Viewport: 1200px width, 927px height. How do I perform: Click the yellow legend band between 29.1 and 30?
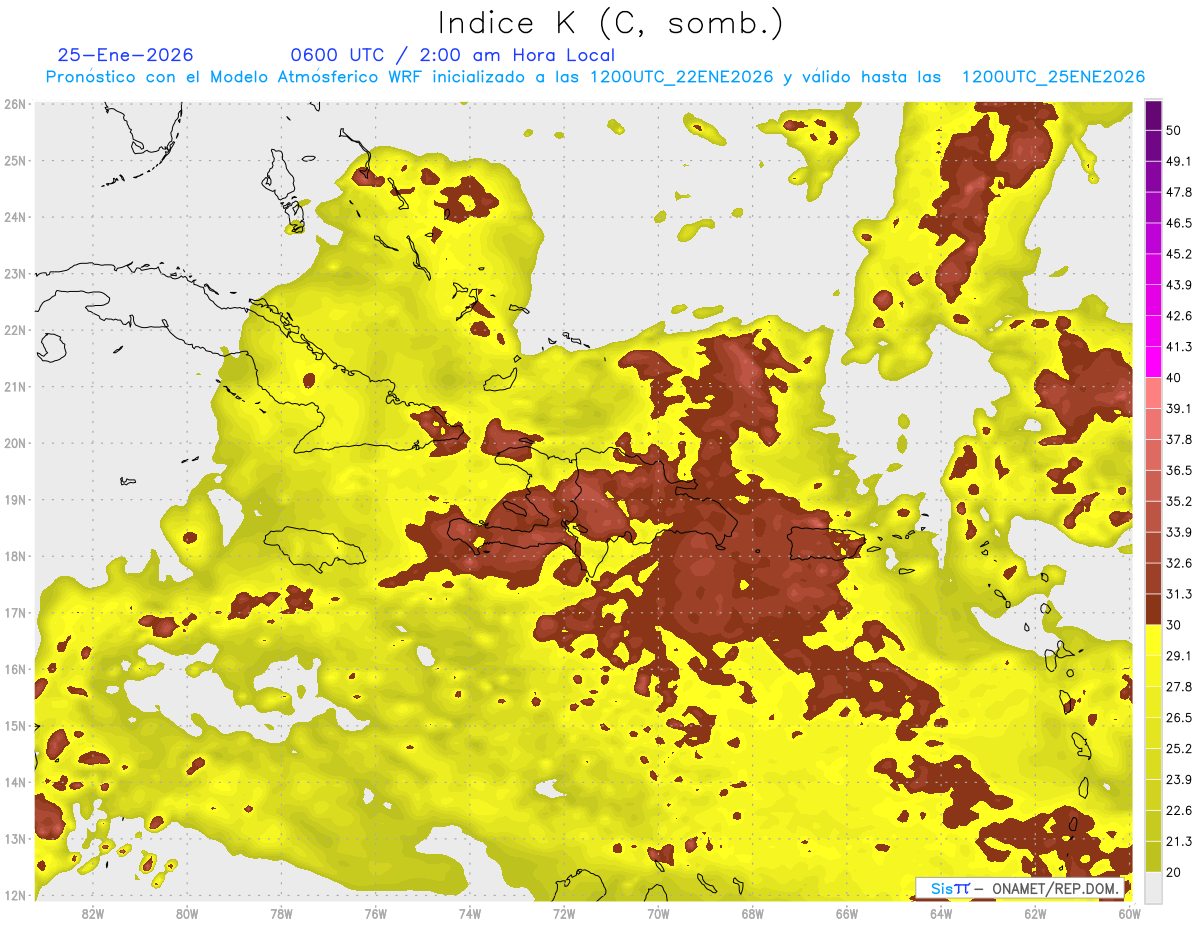[x=1153, y=640]
